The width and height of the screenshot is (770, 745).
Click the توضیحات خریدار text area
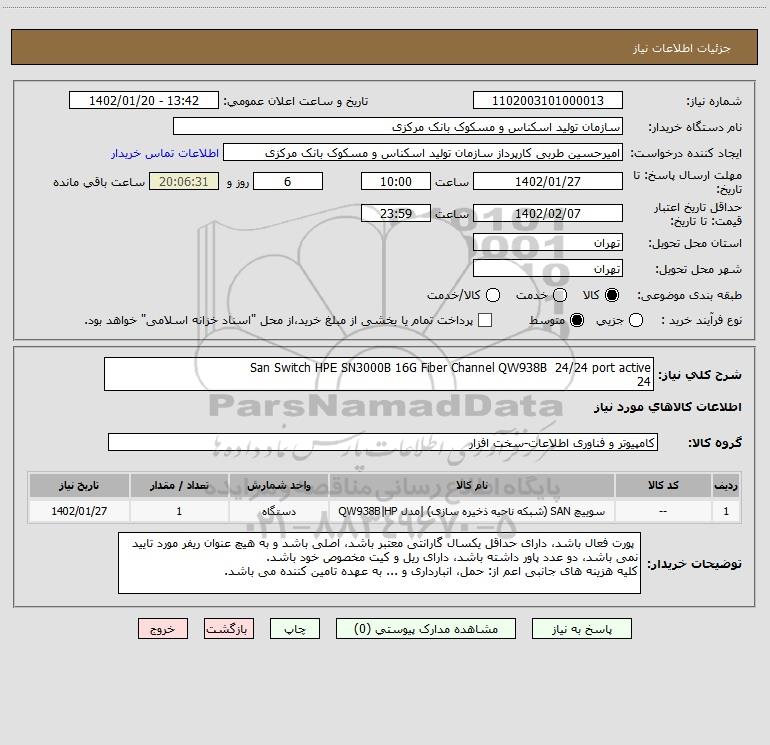pyautogui.click(x=379, y=563)
